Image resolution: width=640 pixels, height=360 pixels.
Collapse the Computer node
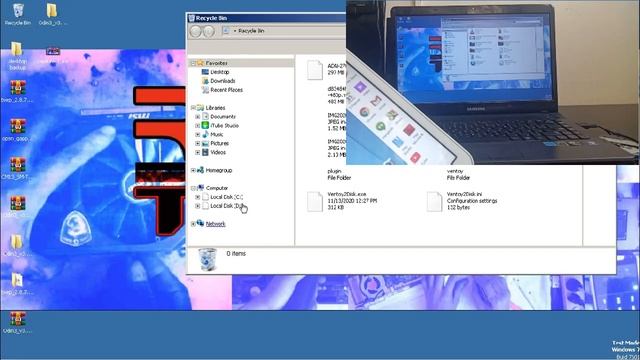point(193,189)
